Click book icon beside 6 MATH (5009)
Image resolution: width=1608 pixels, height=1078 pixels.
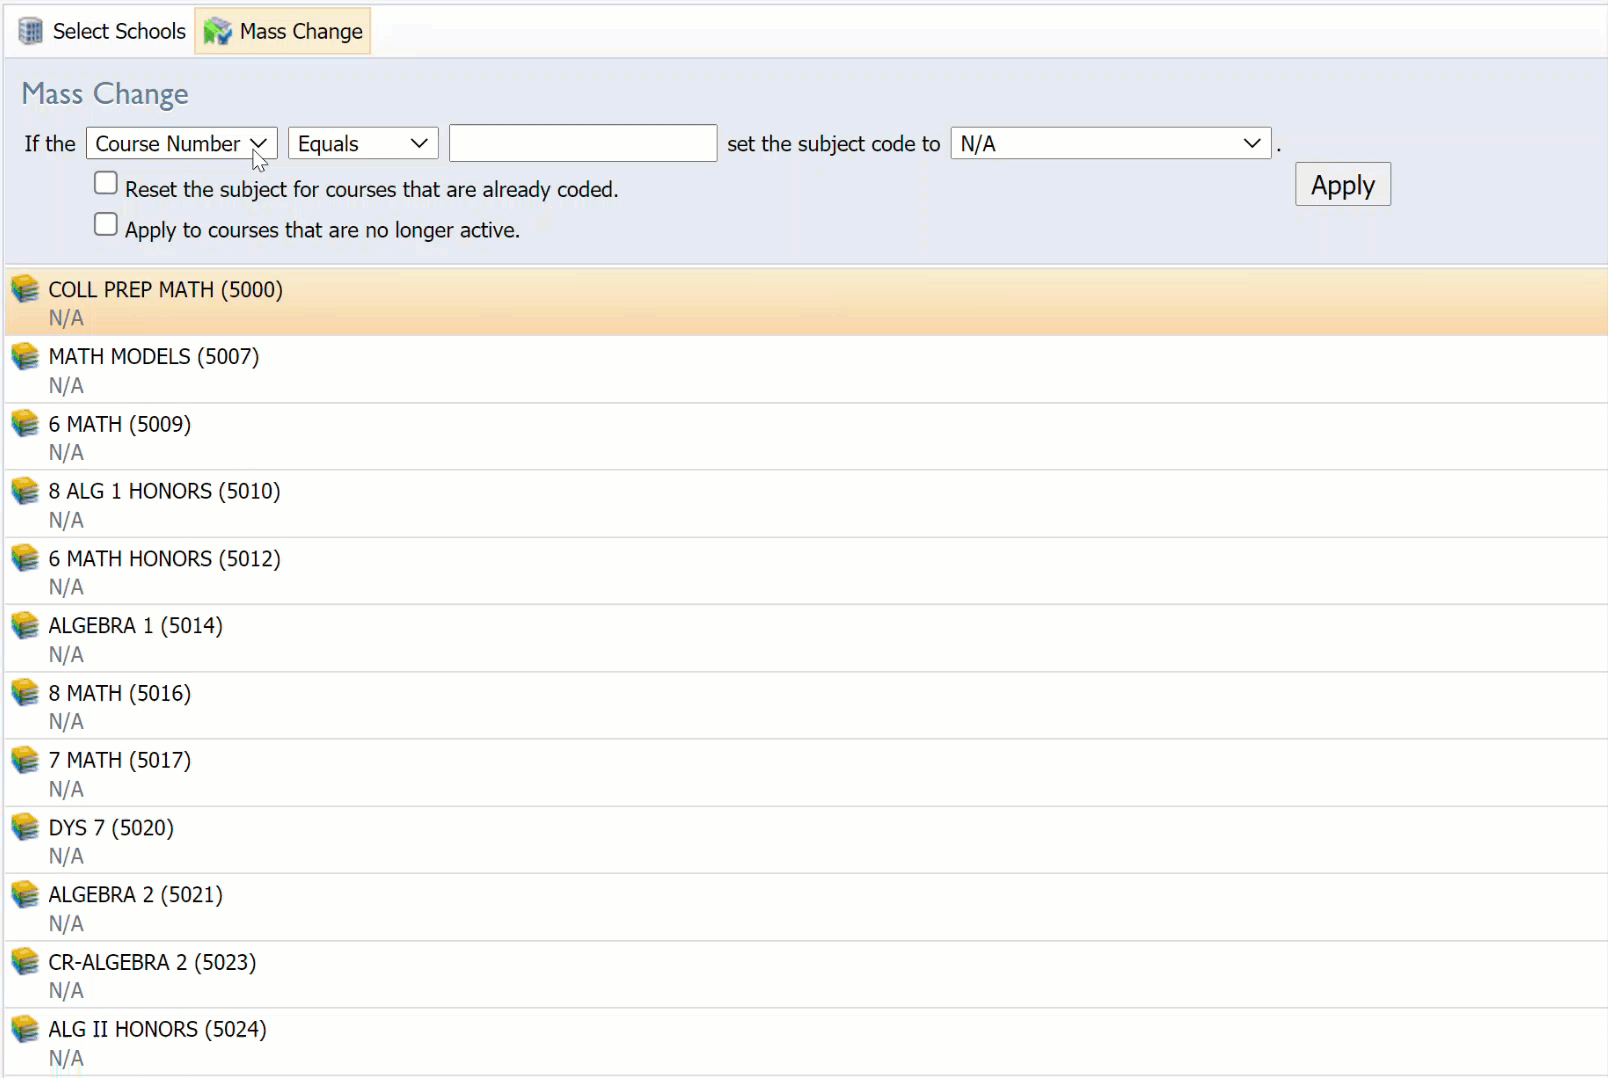point(25,424)
